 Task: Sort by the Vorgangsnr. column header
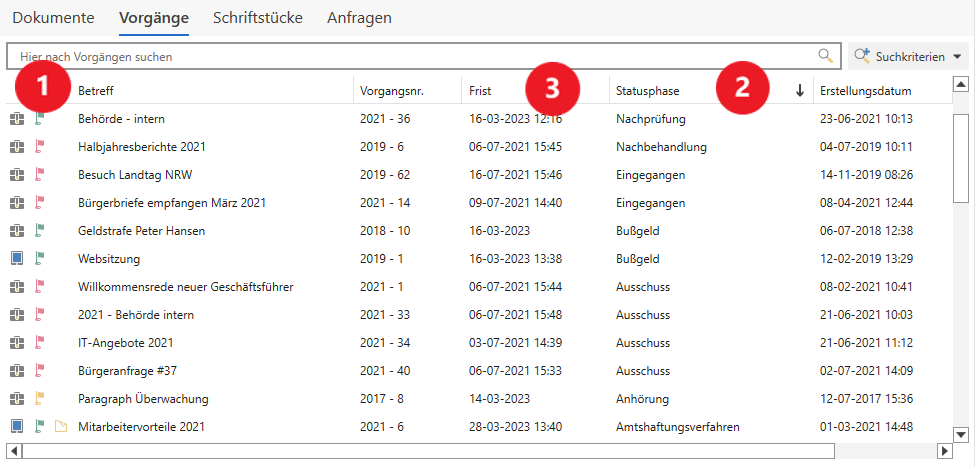(392, 91)
